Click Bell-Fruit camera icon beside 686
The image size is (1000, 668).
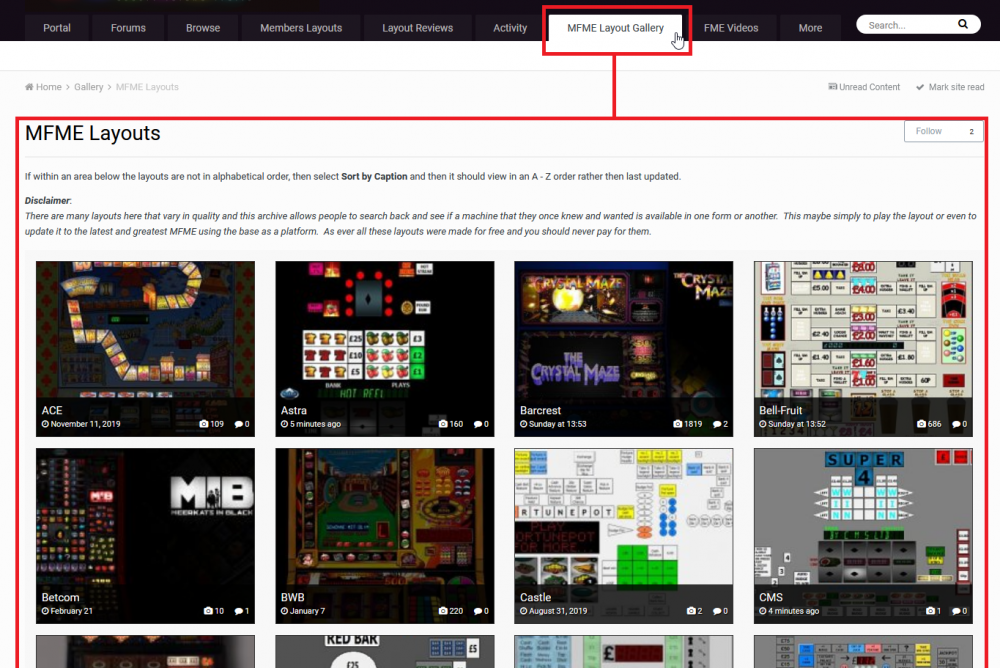(921, 424)
